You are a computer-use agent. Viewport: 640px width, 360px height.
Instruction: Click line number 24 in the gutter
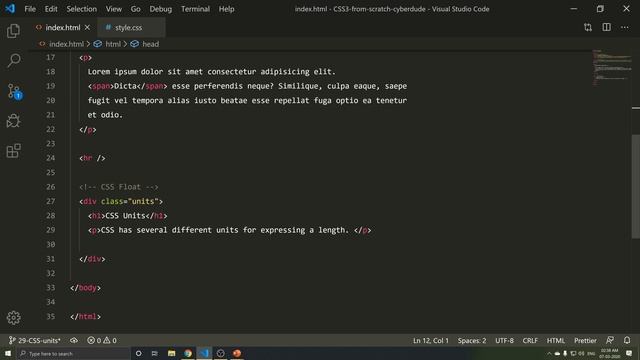coord(50,158)
